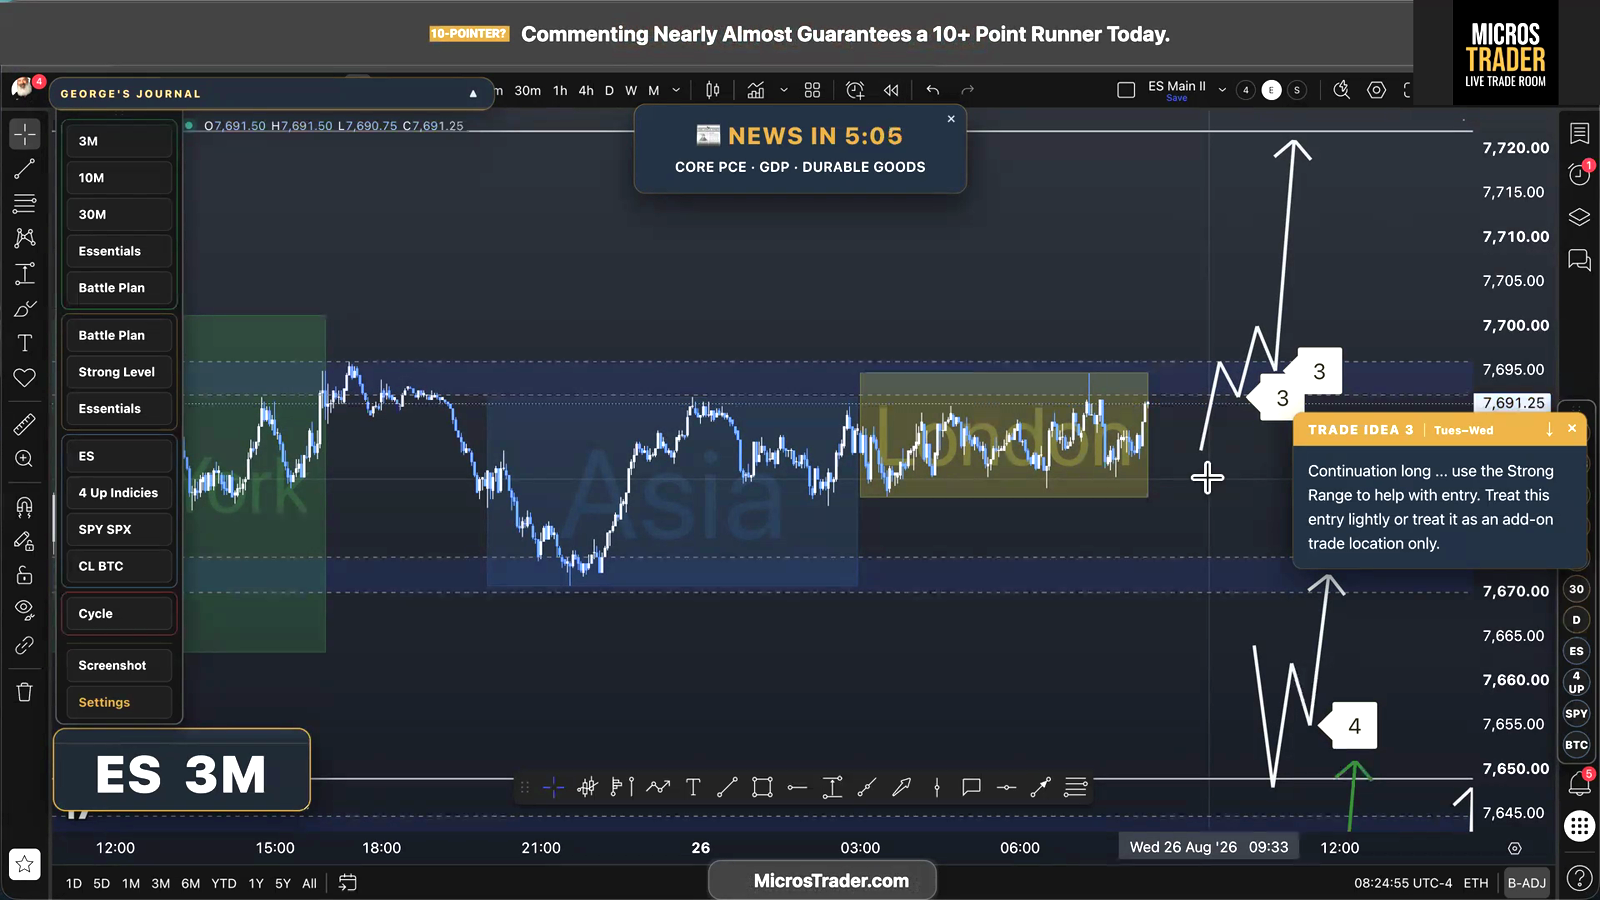Click the ruler measure tool
The width and height of the screenshot is (1600, 900).
25,424
